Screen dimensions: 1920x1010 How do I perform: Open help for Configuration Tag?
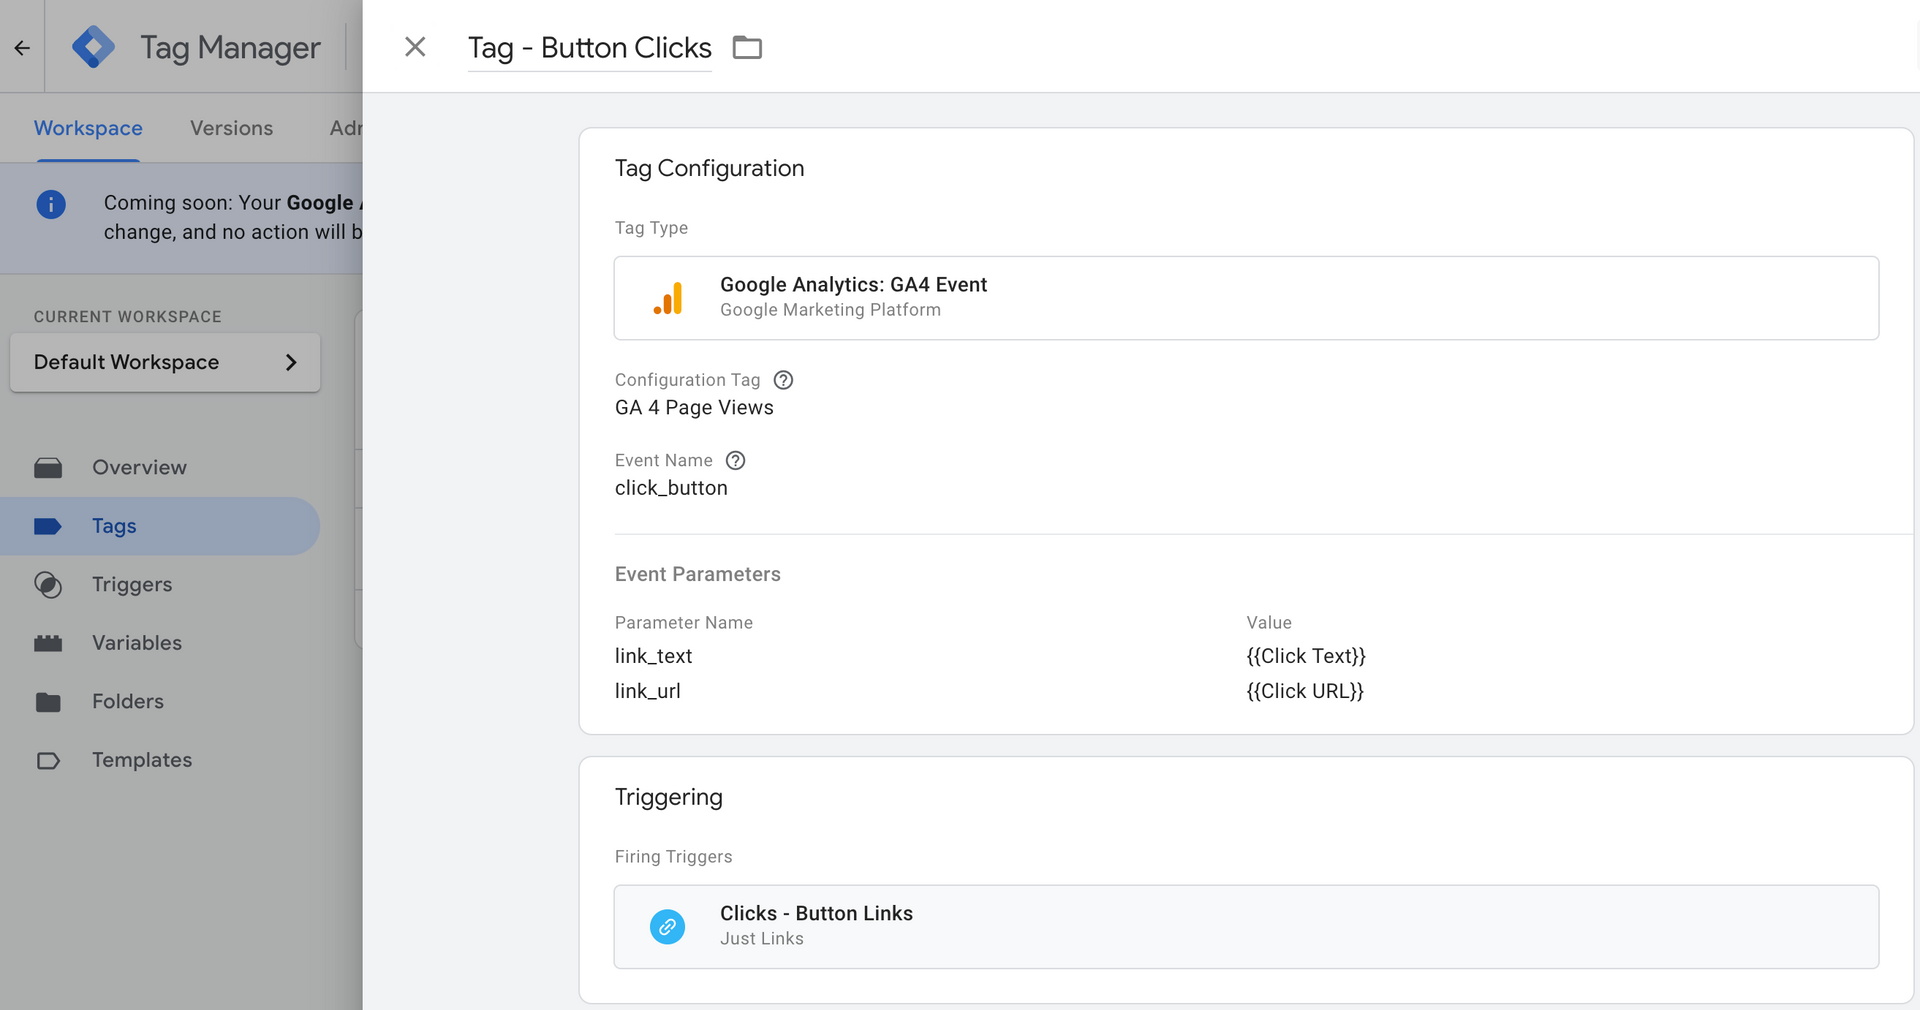click(x=784, y=380)
